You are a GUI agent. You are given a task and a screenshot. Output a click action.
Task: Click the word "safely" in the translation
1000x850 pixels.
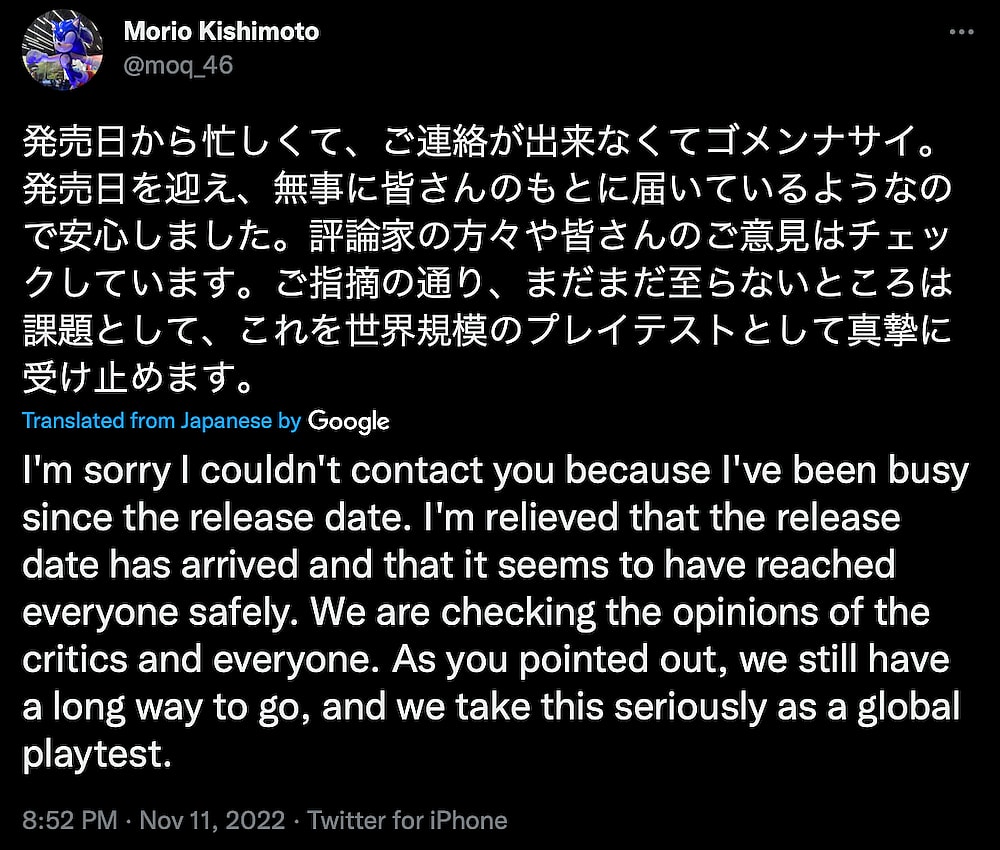tap(244, 612)
